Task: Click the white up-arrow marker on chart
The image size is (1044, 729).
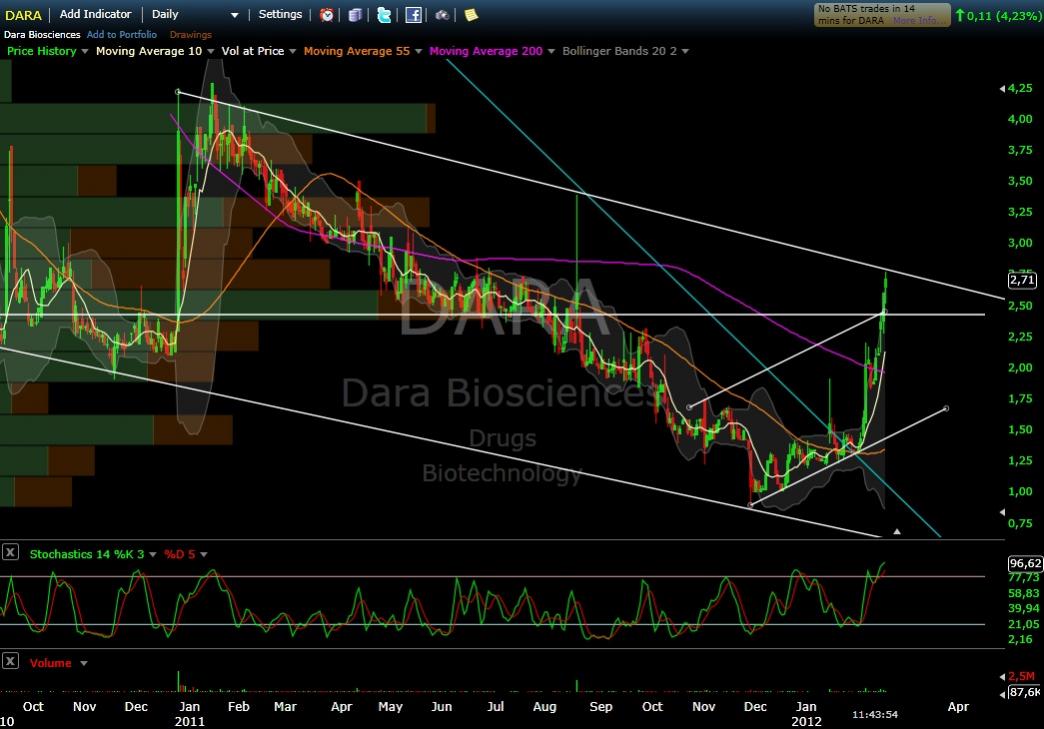Action: (897, 531)
